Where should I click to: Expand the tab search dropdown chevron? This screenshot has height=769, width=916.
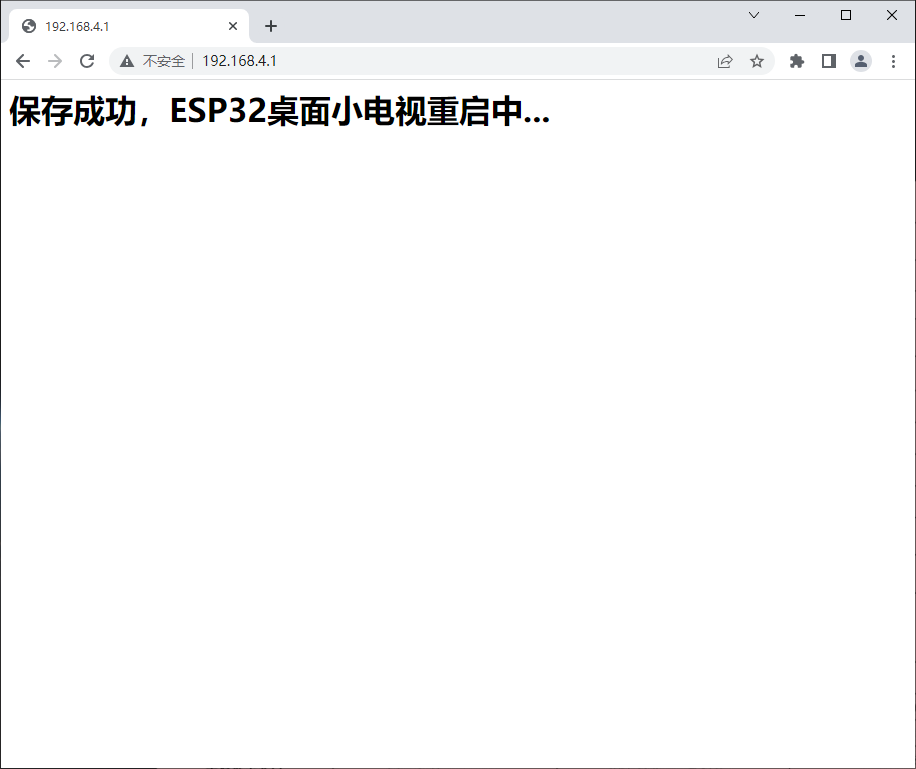(x=754, y=15)
